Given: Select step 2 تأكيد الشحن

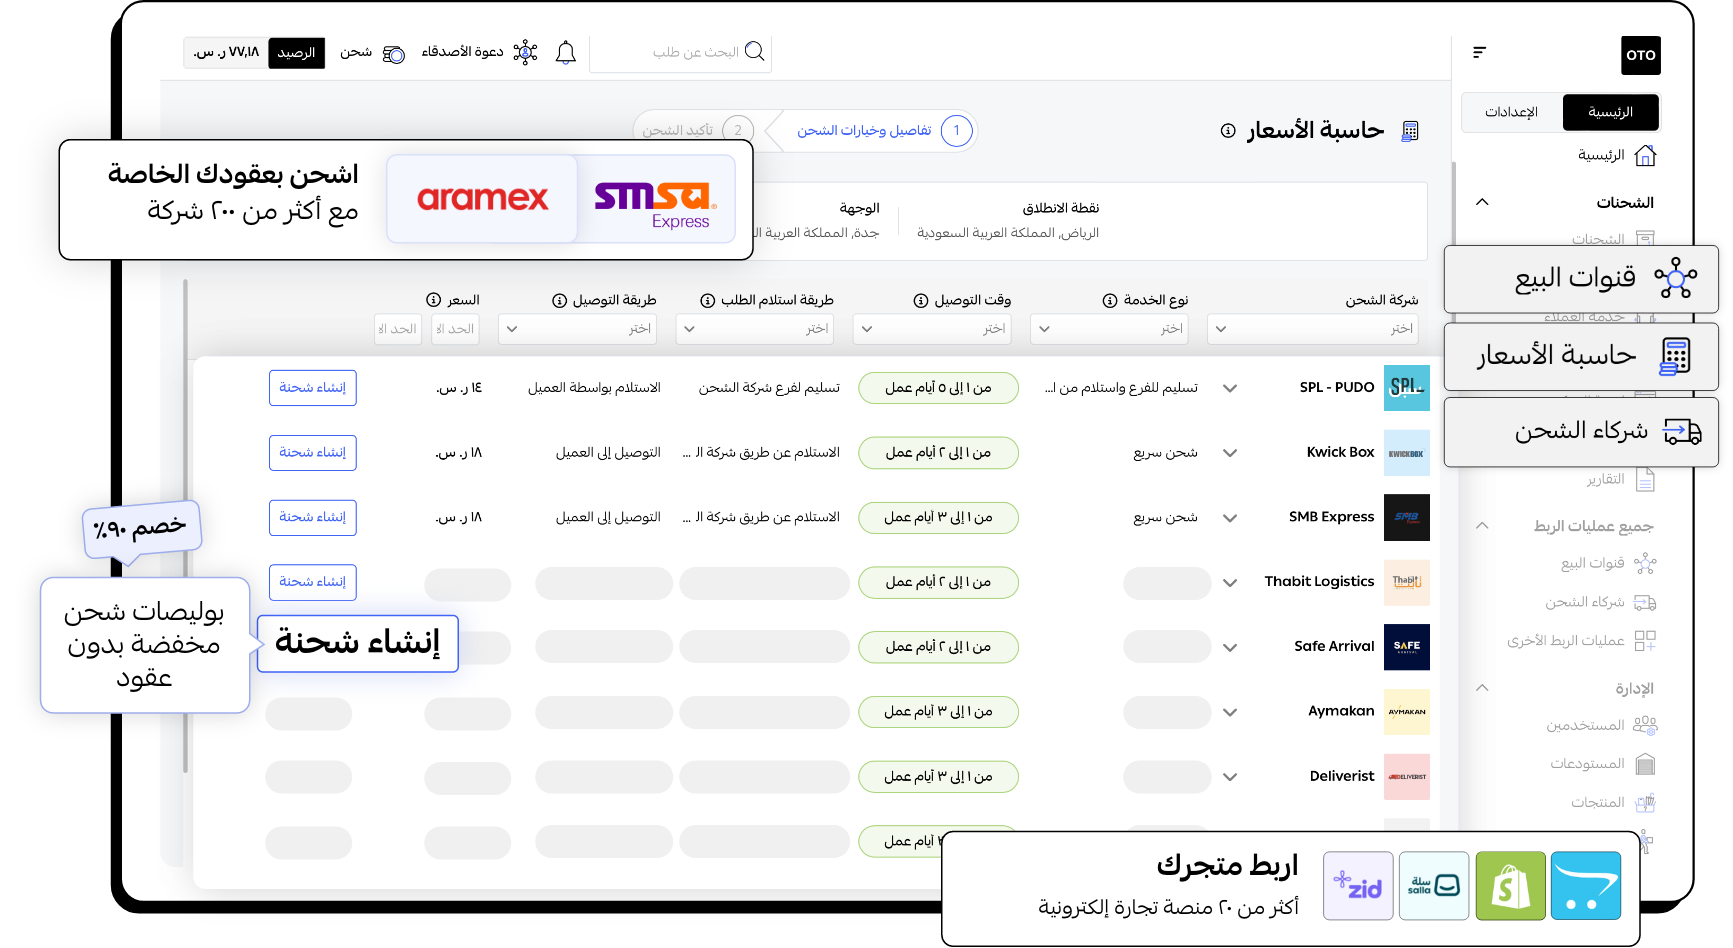Looking at the screenshot, I should coord(697,131).
